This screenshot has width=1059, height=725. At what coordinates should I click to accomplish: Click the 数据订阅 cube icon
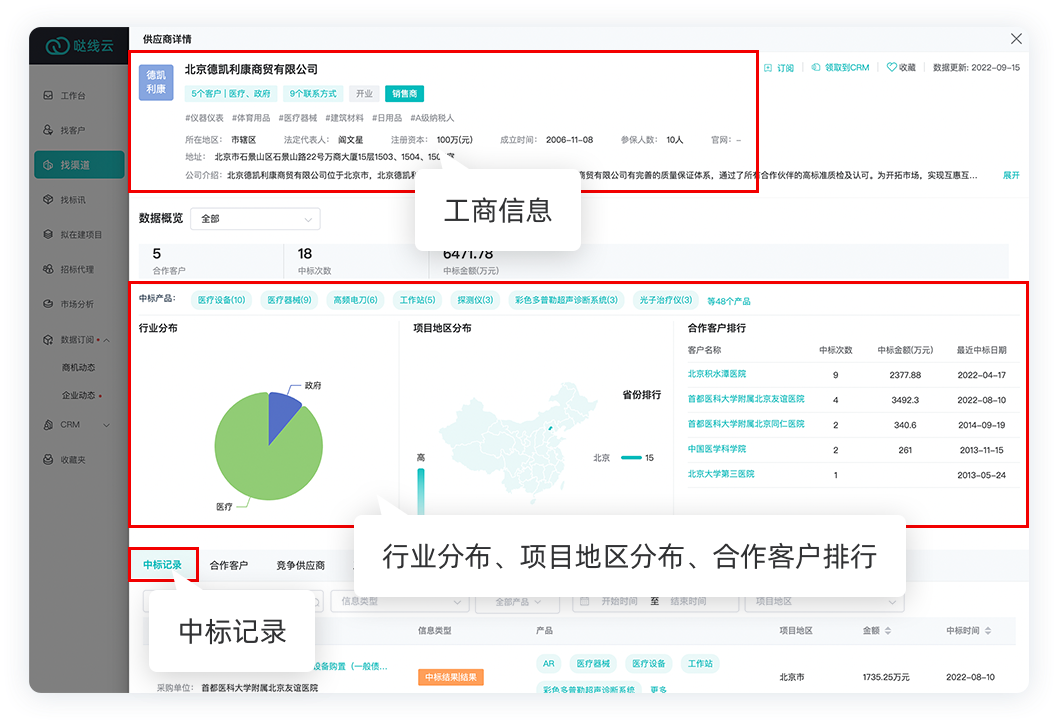click(x=48, y=340)
